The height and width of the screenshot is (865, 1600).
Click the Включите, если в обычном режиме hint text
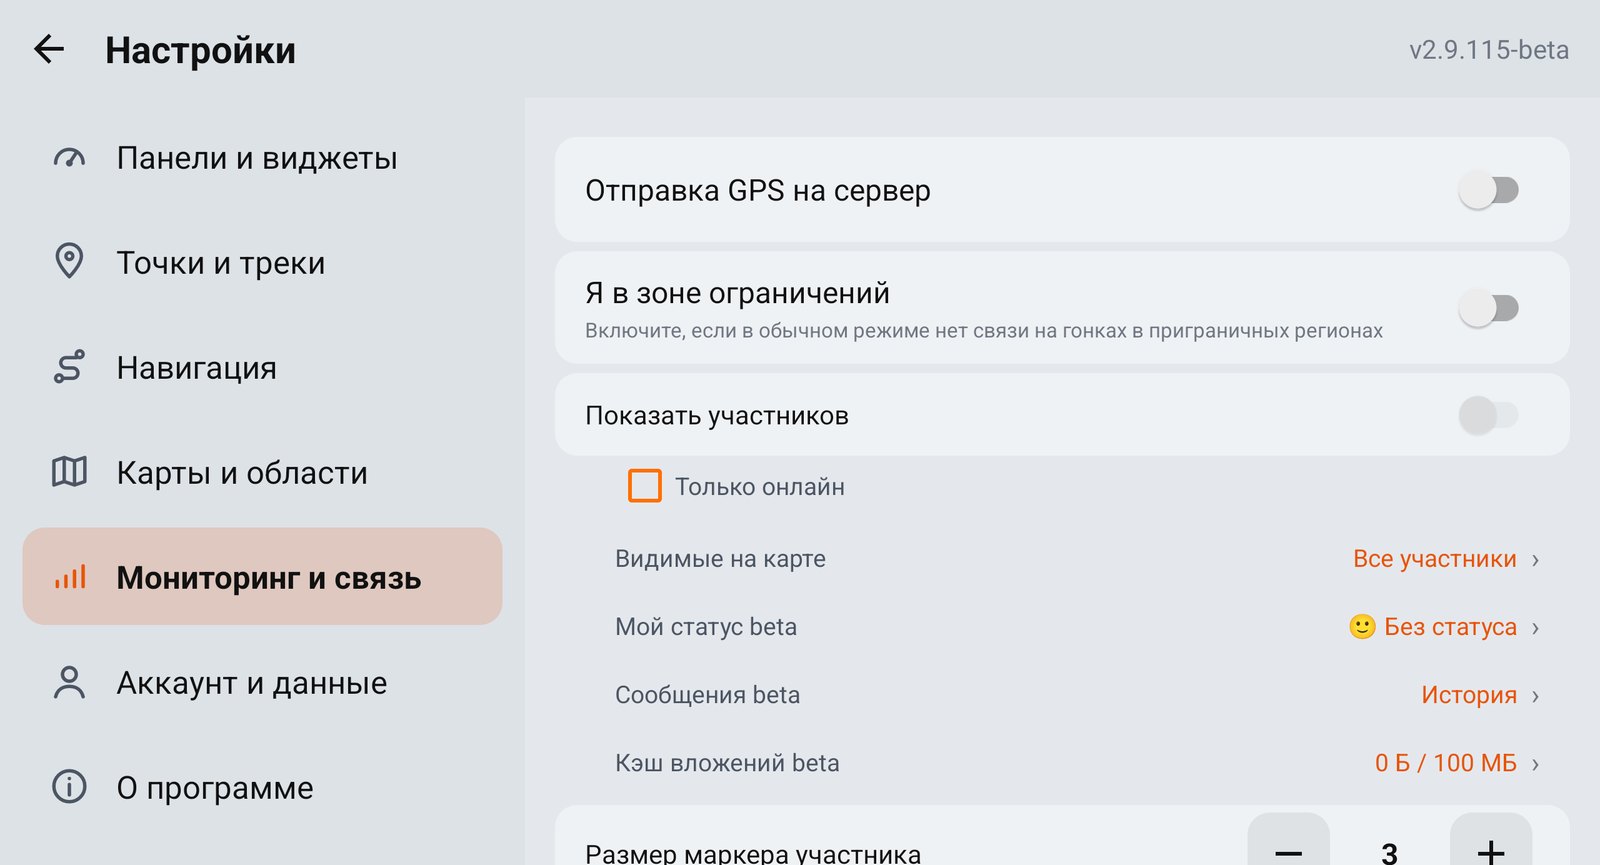984,331
